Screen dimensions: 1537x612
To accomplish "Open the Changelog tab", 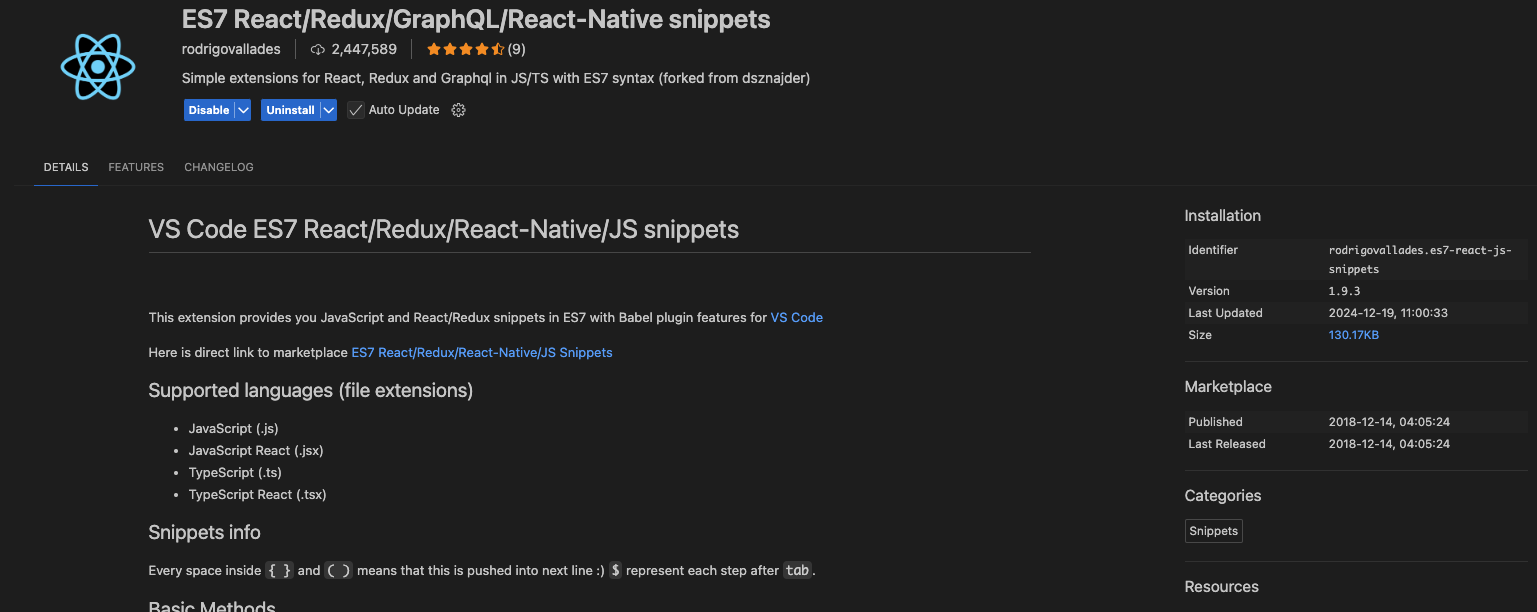I will click(219, 167).
